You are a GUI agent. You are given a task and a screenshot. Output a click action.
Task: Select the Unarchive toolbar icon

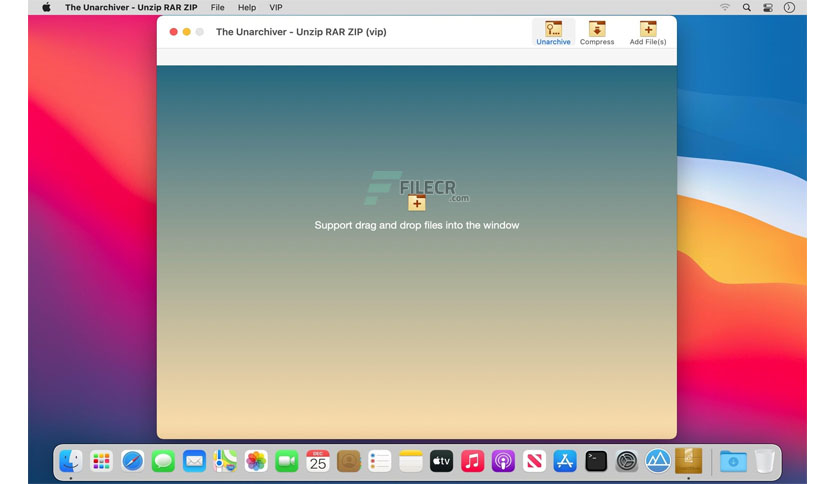[x=553, y=33]
